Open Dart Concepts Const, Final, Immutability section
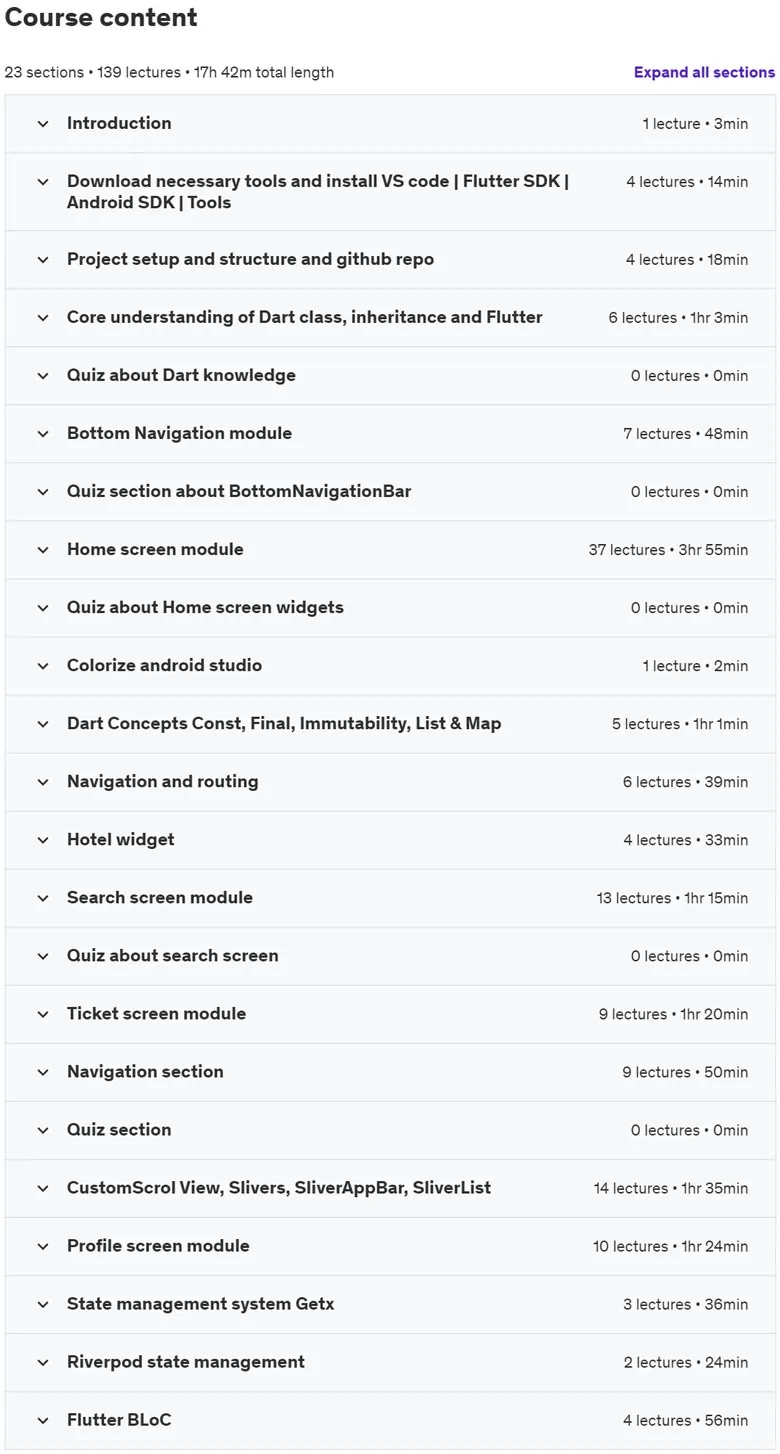Viewport: 780px width, 1454px height. tap(390, 724)
